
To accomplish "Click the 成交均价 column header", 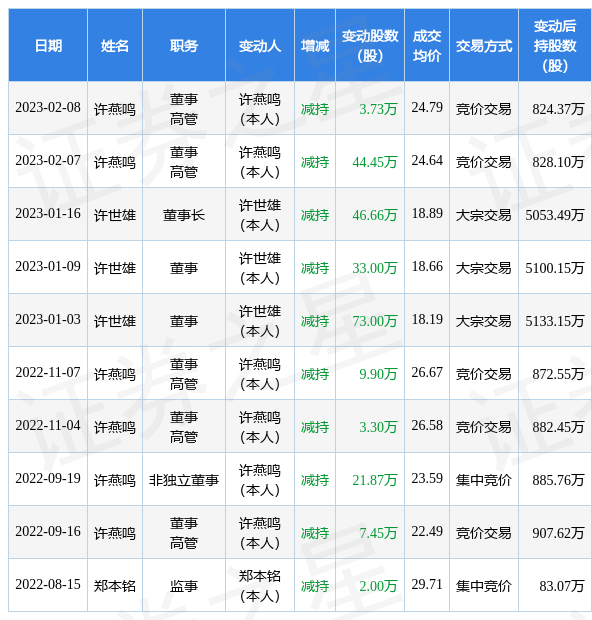I will click(427, 46).
